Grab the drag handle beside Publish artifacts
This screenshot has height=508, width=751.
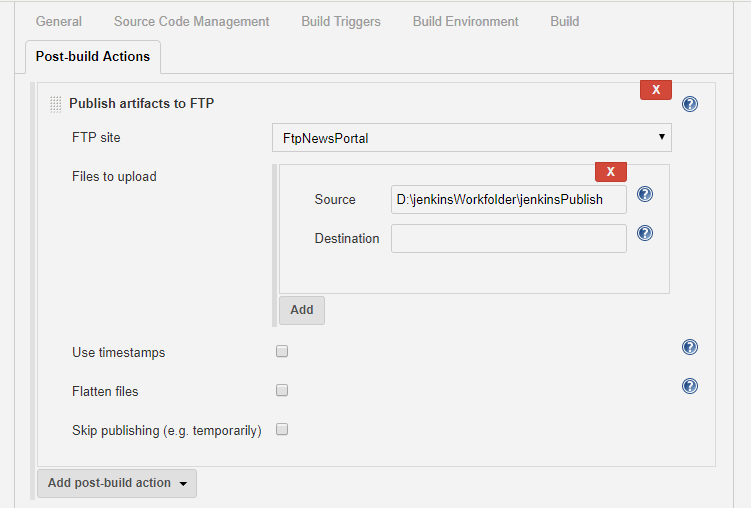point(56,104)
